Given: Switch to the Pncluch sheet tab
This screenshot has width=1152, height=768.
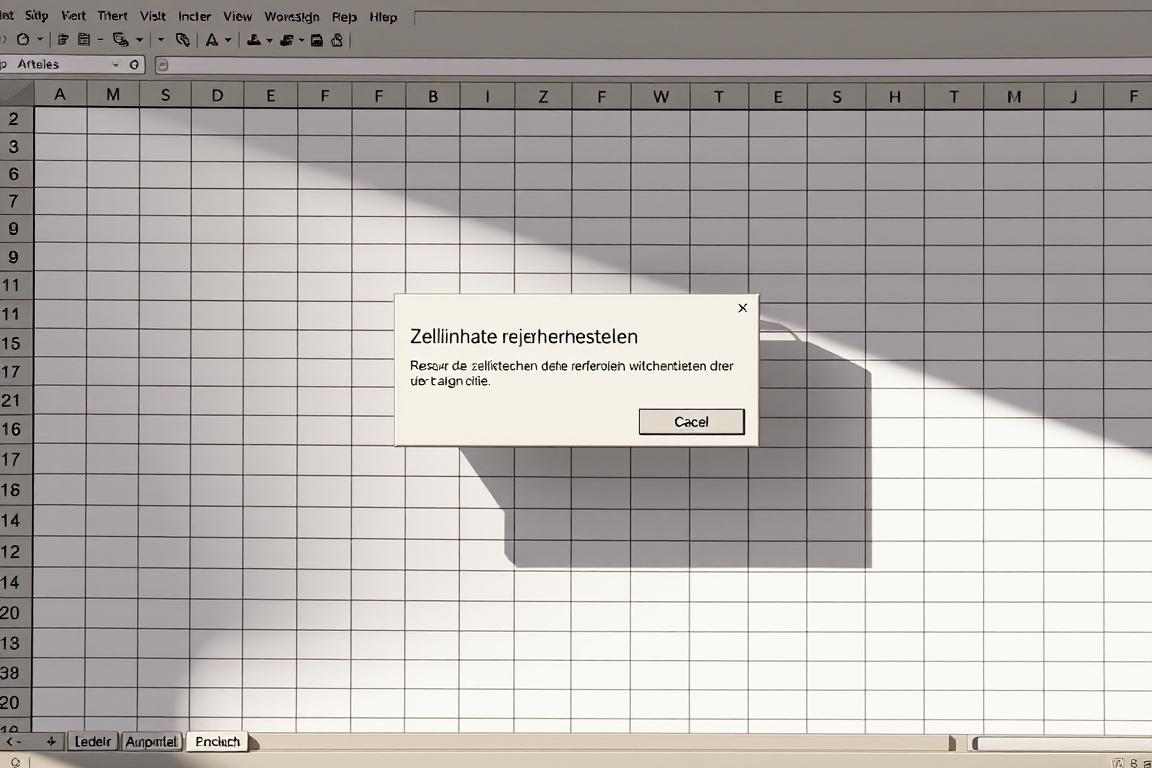Looking at the screenshot, I should 217,741.
